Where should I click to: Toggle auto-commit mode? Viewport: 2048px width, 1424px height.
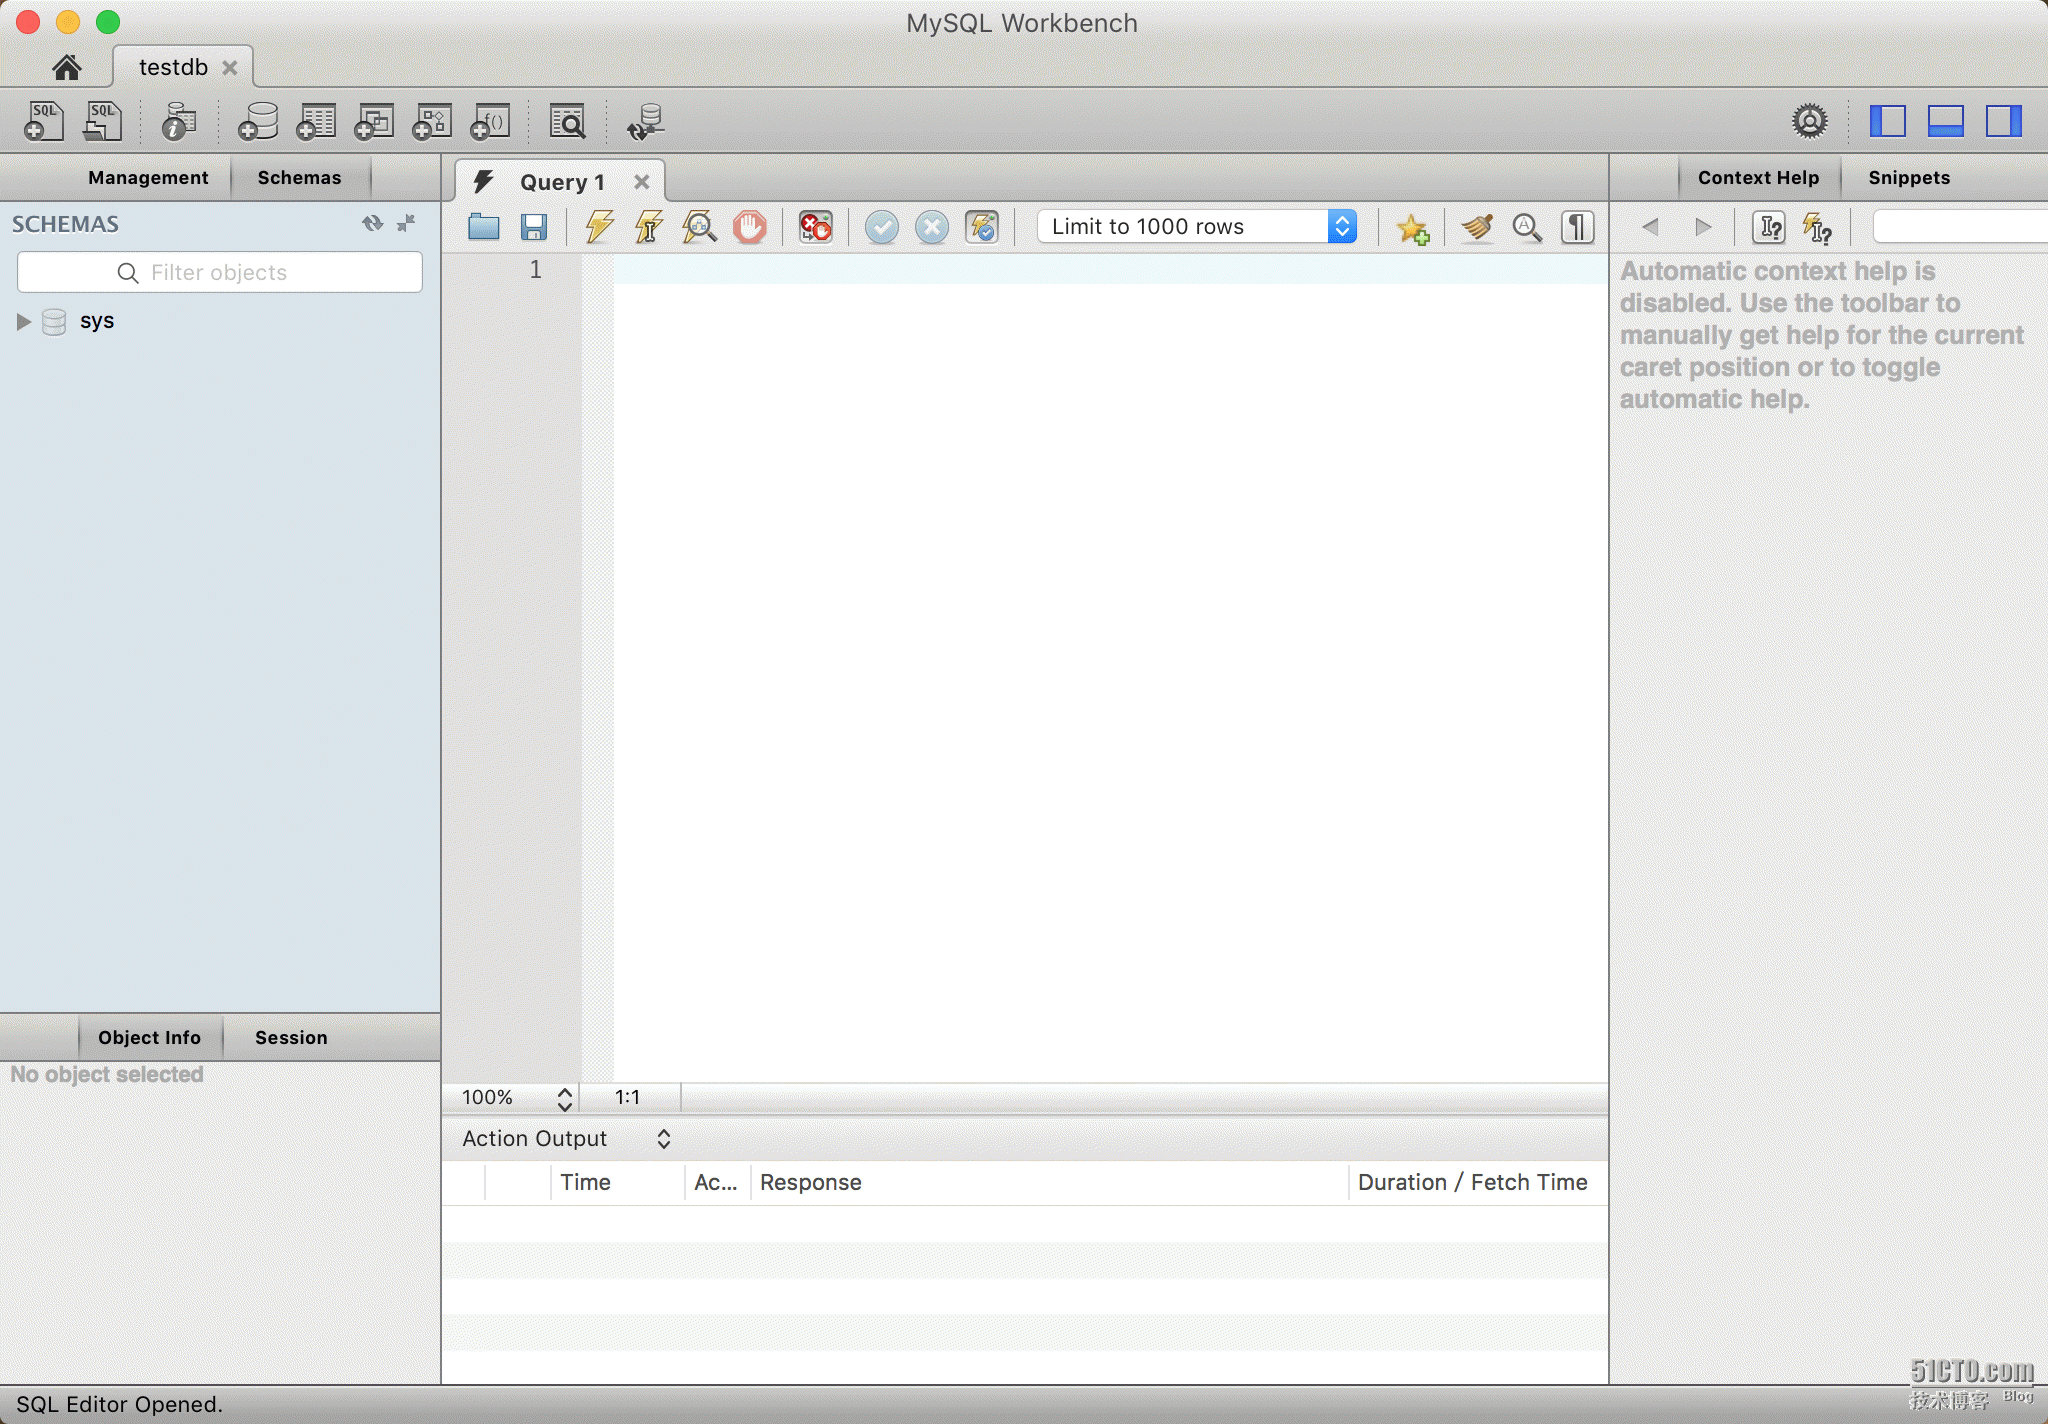coord(982,227)
